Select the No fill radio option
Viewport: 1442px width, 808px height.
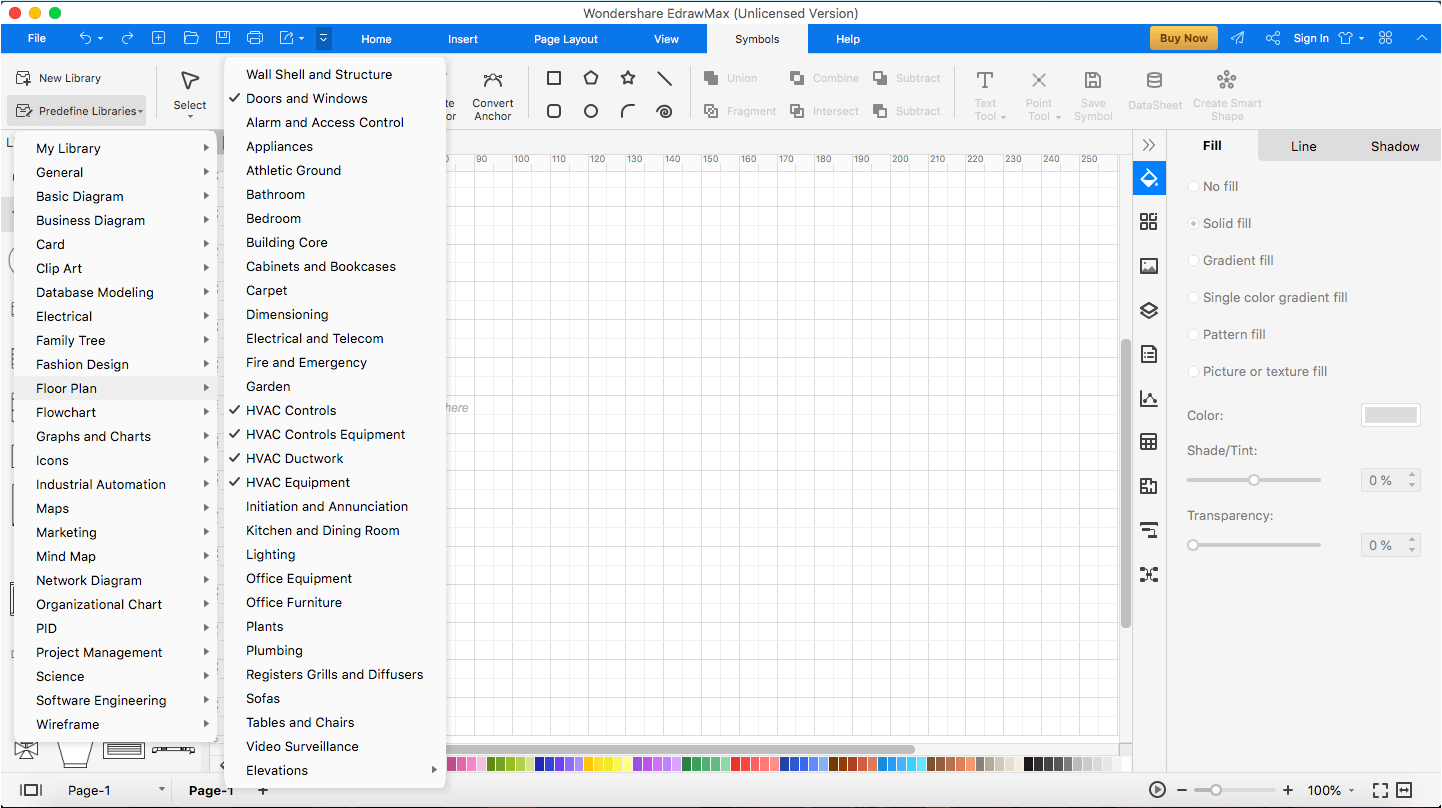[1193, 186]
